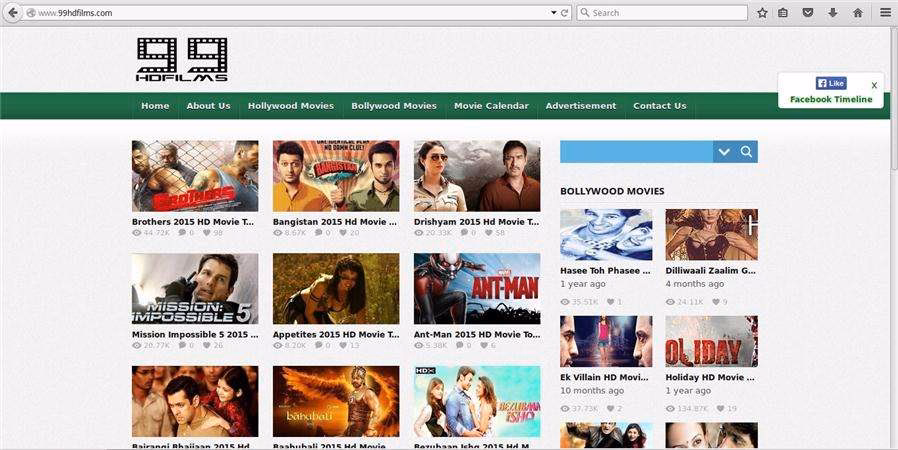Click the Ant-Man 2015 HD Movie title
Screen dimensions: 898x450
pyautogui.click(x=477, y=334)
